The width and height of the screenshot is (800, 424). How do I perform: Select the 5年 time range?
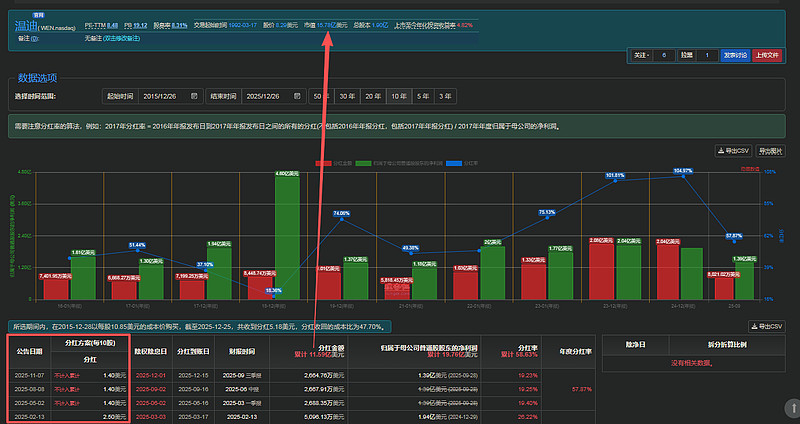click(424, 95)
